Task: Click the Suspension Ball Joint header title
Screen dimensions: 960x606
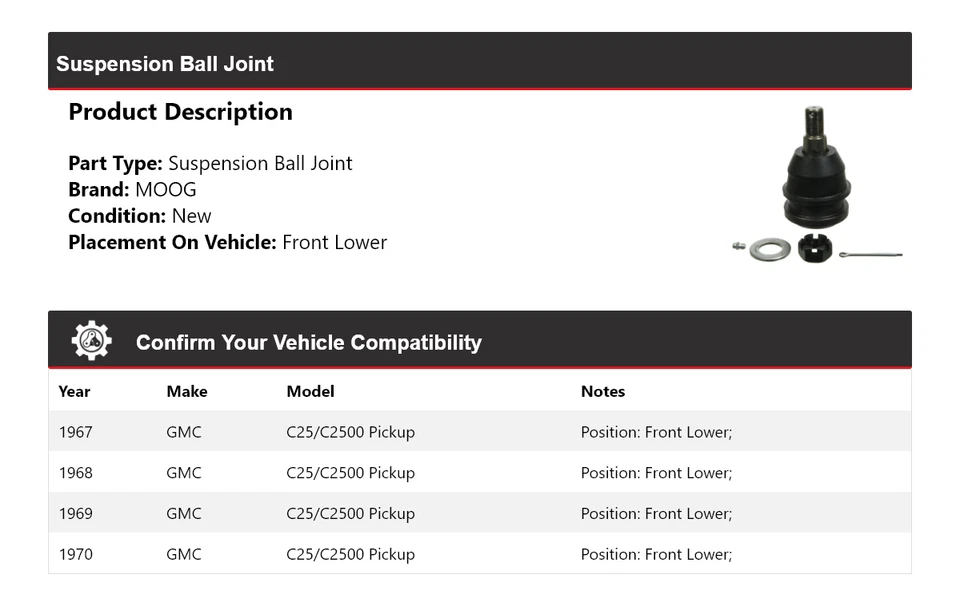Action: click(x=165, y=64)
